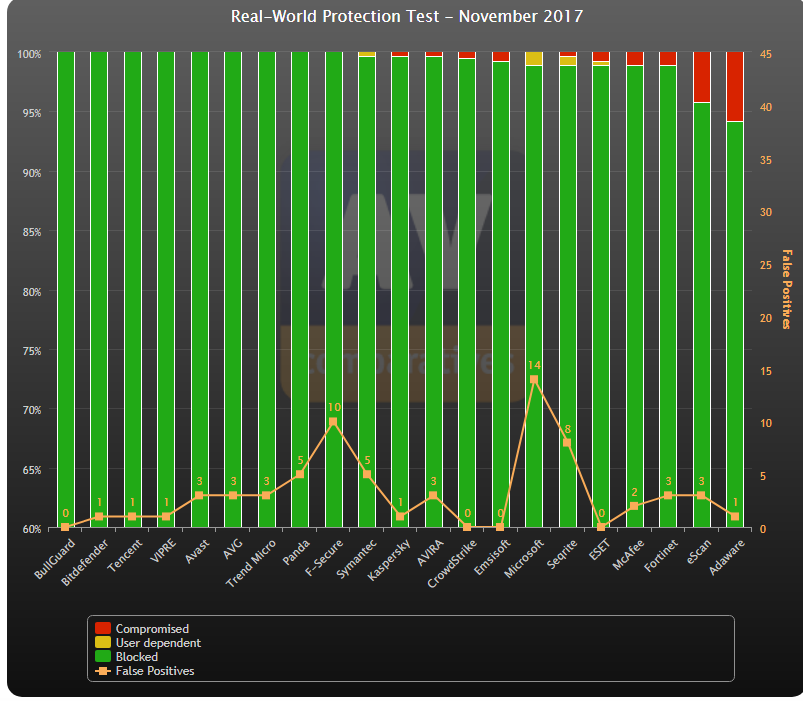Select the Bitdefender axis label

[85, 562]
